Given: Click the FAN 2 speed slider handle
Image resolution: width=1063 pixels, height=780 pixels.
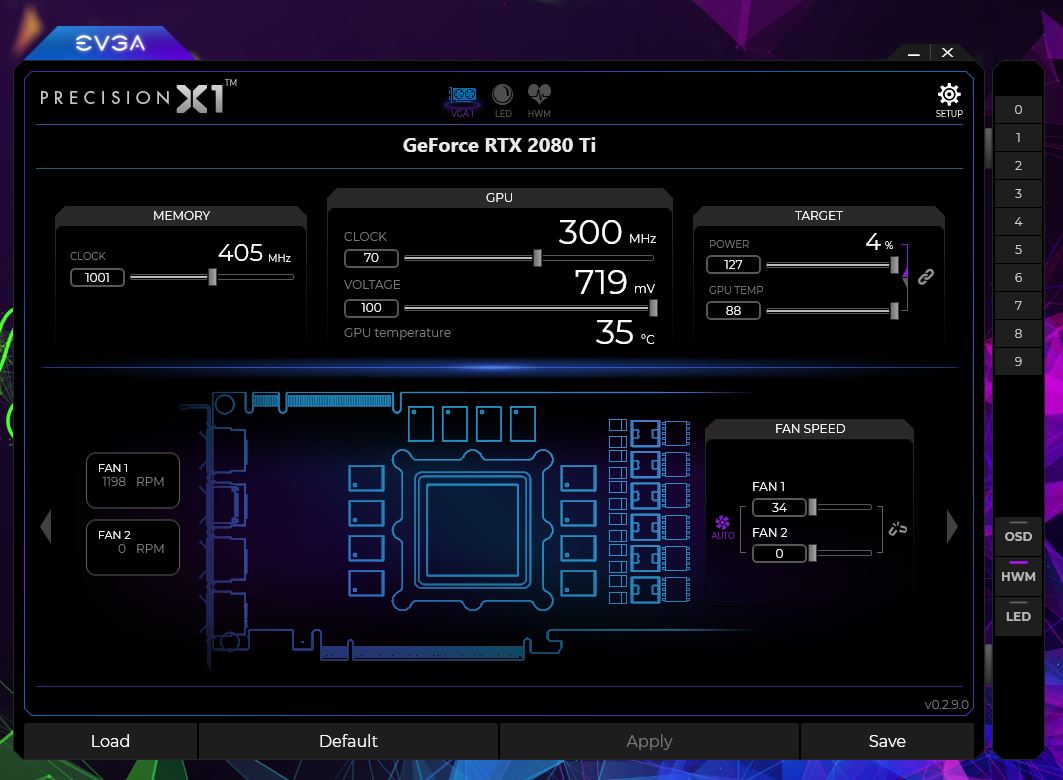Looking at the screenshot, I should click(x=812, y=553).
